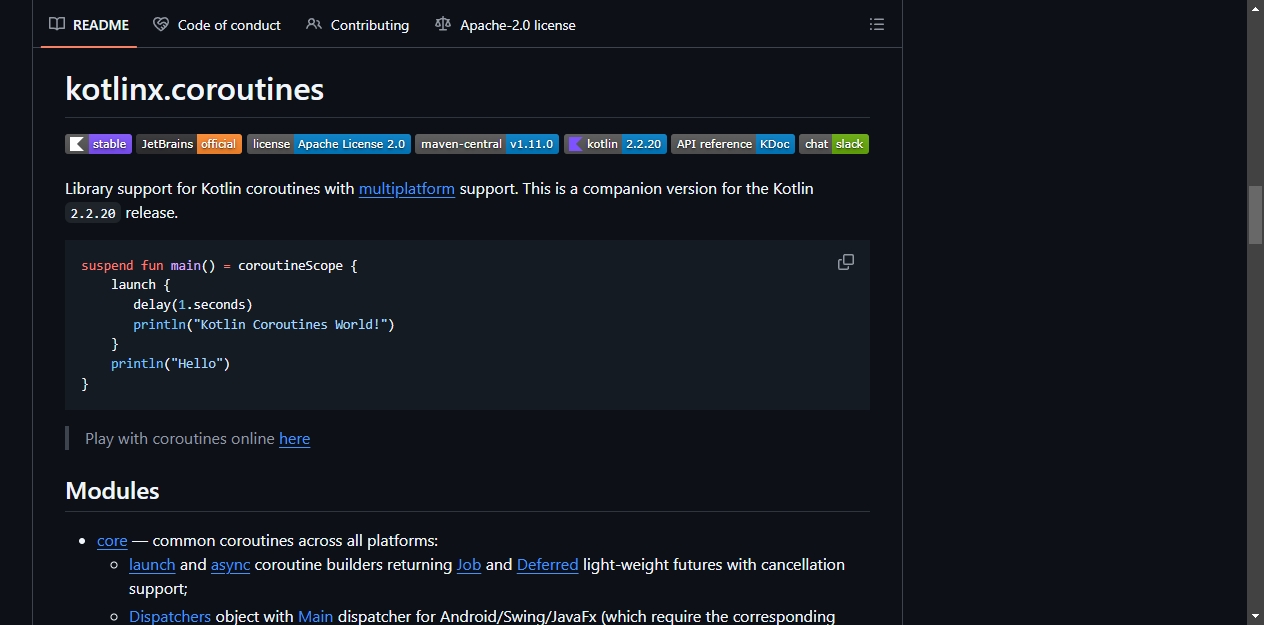Open the Apache-2.0 license tab

[x=505, y=24]
